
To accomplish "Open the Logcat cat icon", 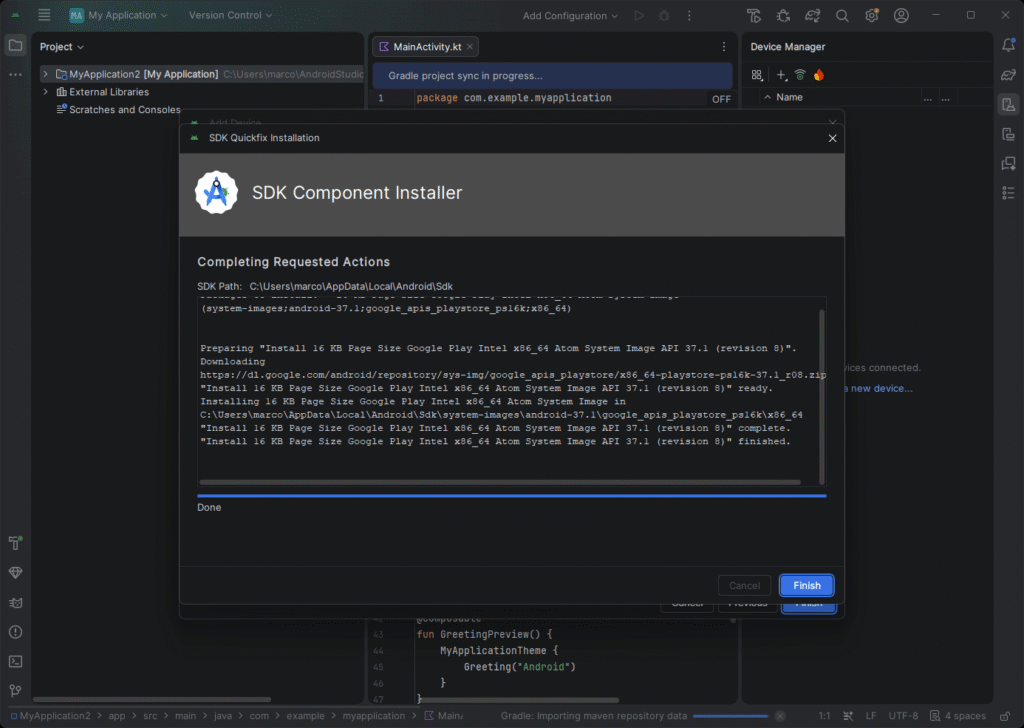I will click(16, 603).
